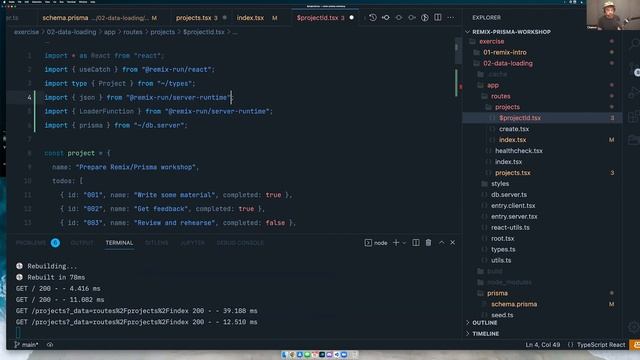The height and width of the screenshot is (360, 640).
Task: Open root.tsx file
Action: pos(502,238)
